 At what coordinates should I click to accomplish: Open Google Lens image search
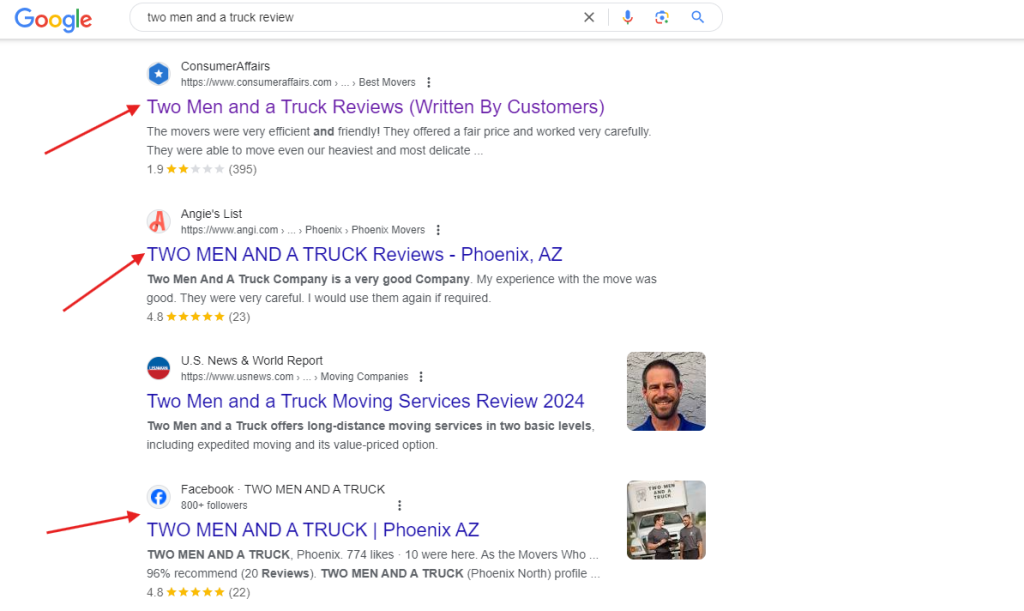661,17
